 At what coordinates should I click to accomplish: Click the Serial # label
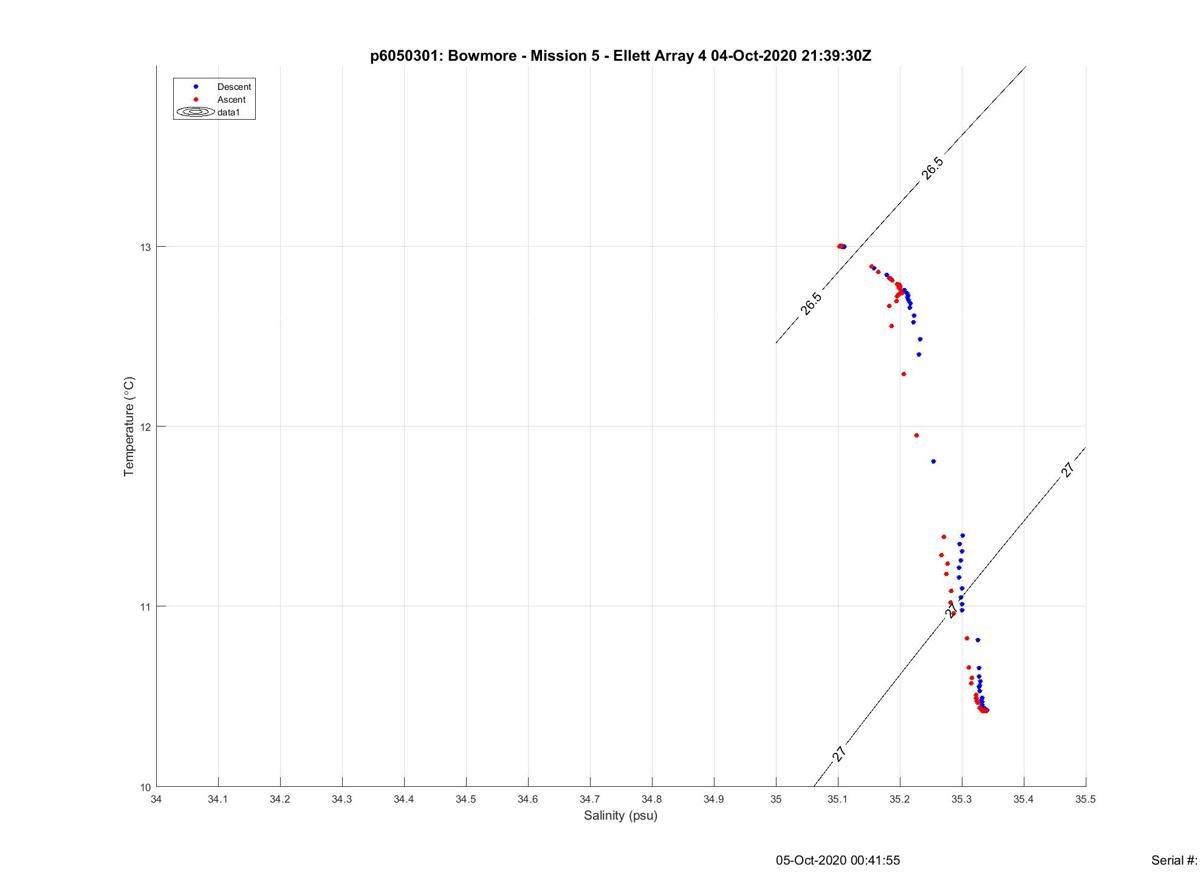click(1175, 860)
